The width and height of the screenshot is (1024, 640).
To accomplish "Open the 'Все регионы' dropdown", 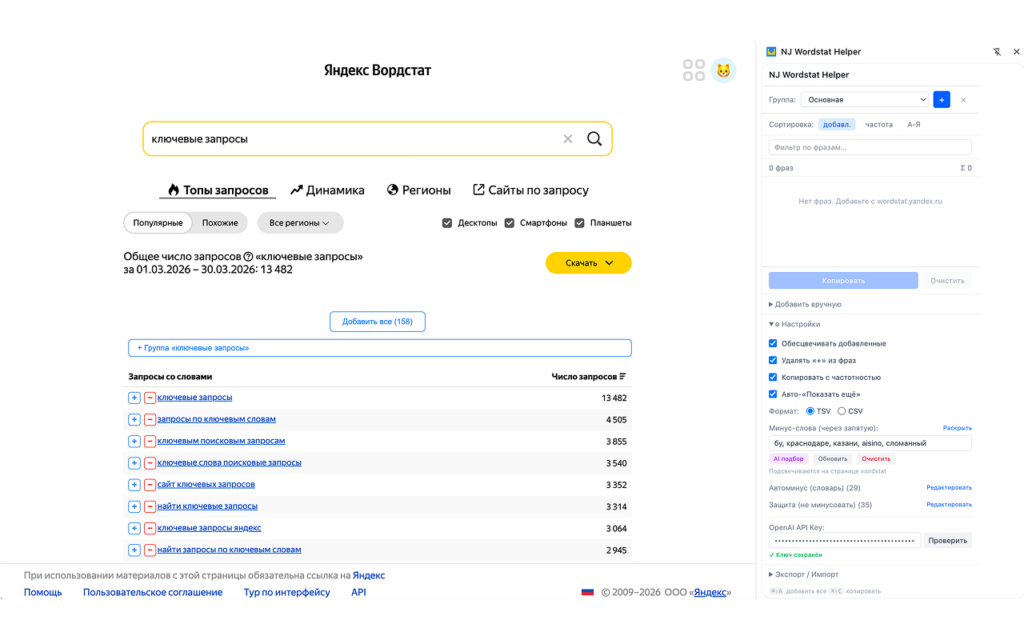I will (x=300, y=223).
